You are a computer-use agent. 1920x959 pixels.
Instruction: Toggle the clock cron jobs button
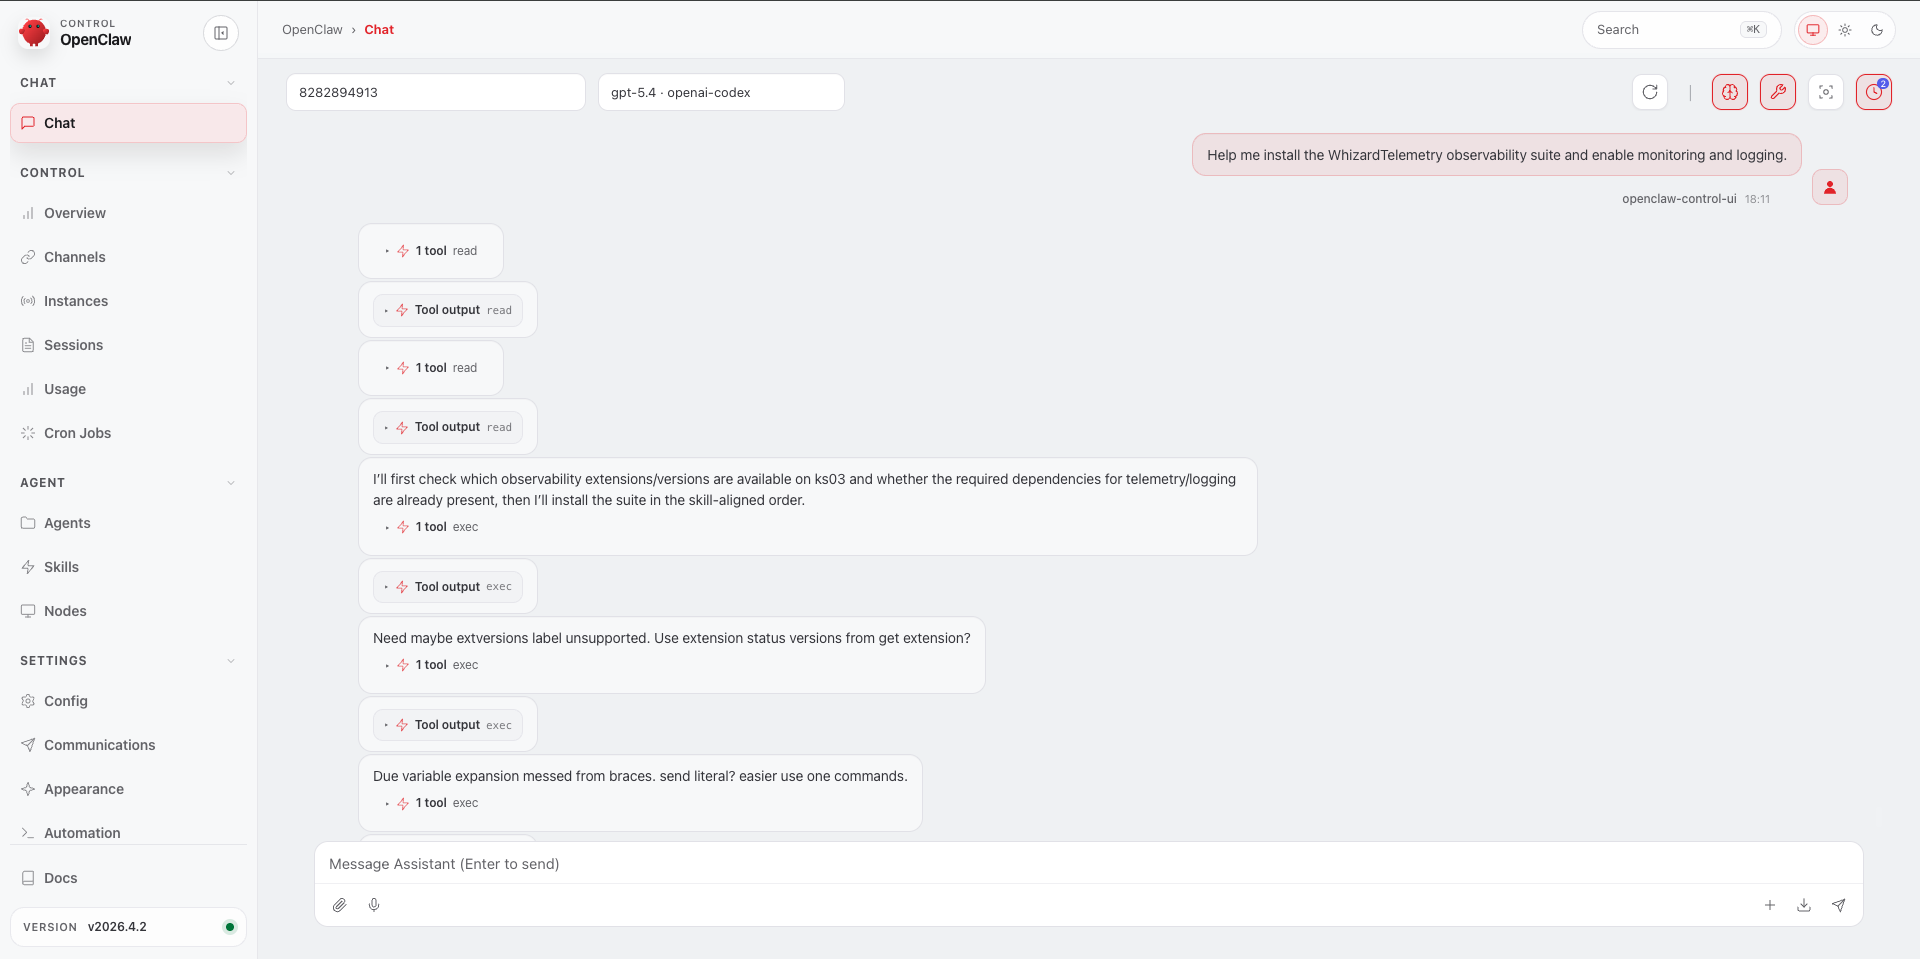tap(1873, 92)
